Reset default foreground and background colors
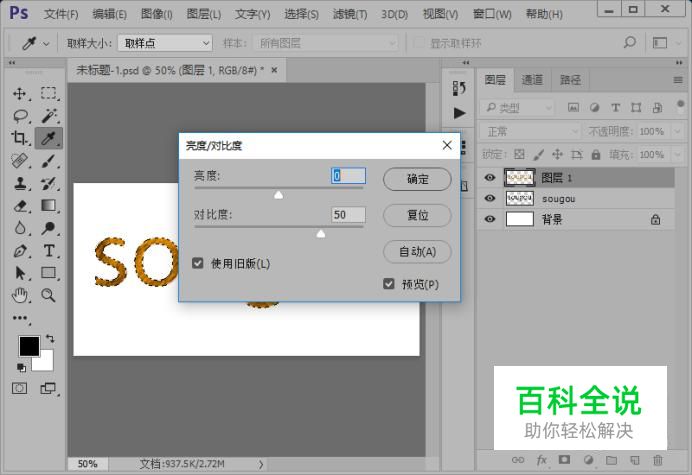The image size is (692, 475). click(21, 367)
